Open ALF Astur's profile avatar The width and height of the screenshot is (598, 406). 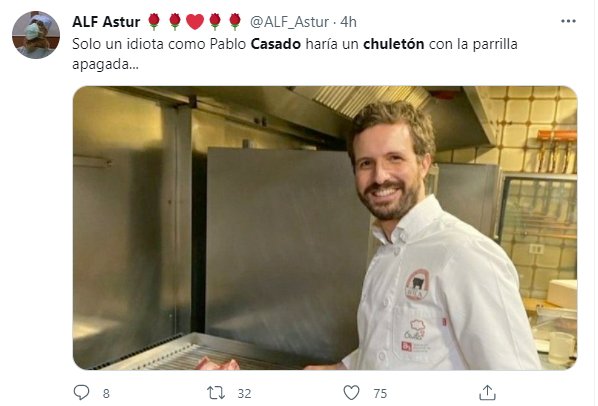point(36,35)
